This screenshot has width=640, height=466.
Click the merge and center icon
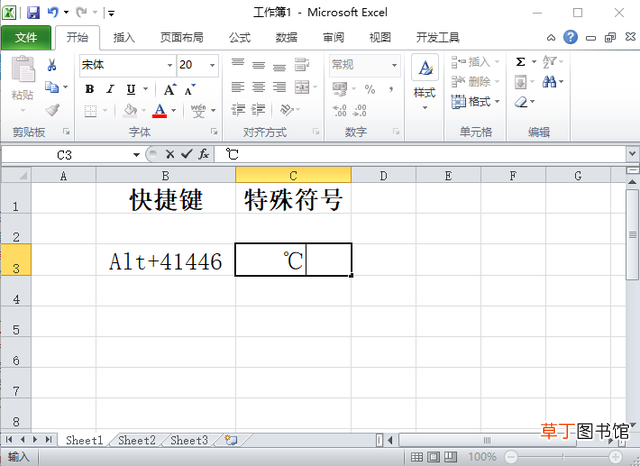[302, 87]
